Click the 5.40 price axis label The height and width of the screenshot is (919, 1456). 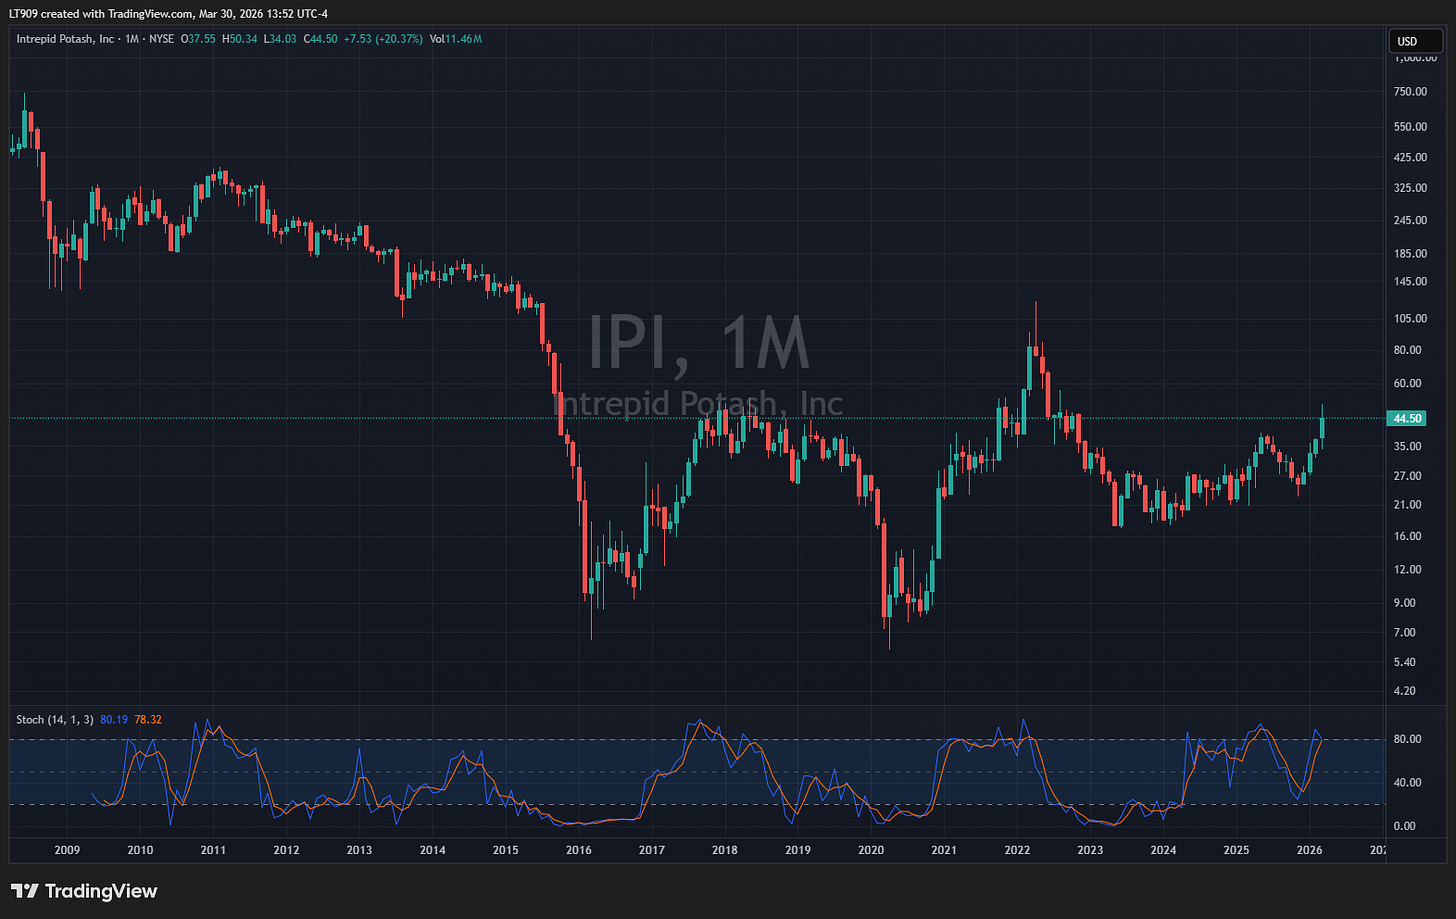tap(1404, 662)
